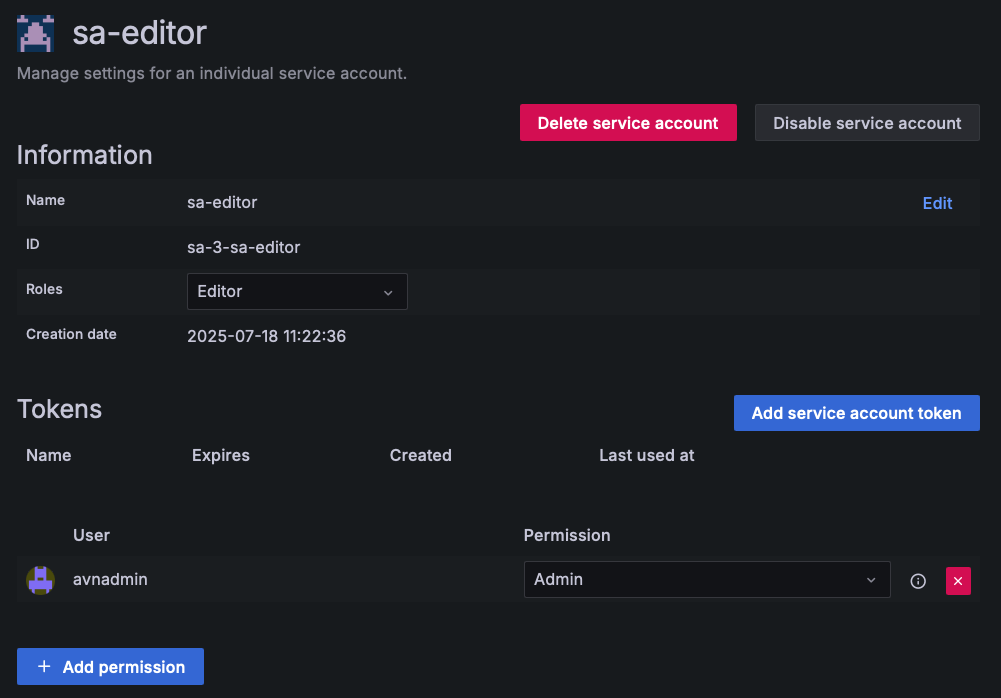Click the Disable service account button

[867, 123]
